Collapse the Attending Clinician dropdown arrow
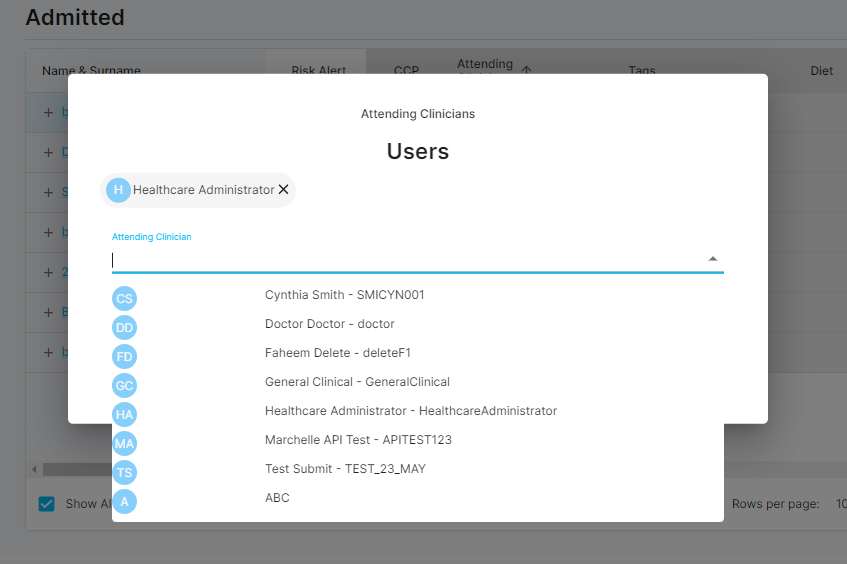The image size is (847, 564). tap(712, 259)
